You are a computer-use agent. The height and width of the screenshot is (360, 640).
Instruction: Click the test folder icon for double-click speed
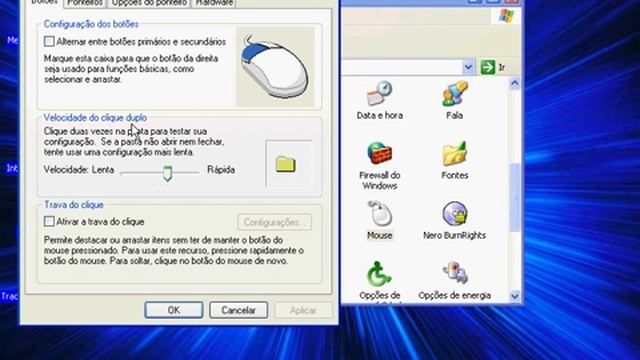[286, 164]
